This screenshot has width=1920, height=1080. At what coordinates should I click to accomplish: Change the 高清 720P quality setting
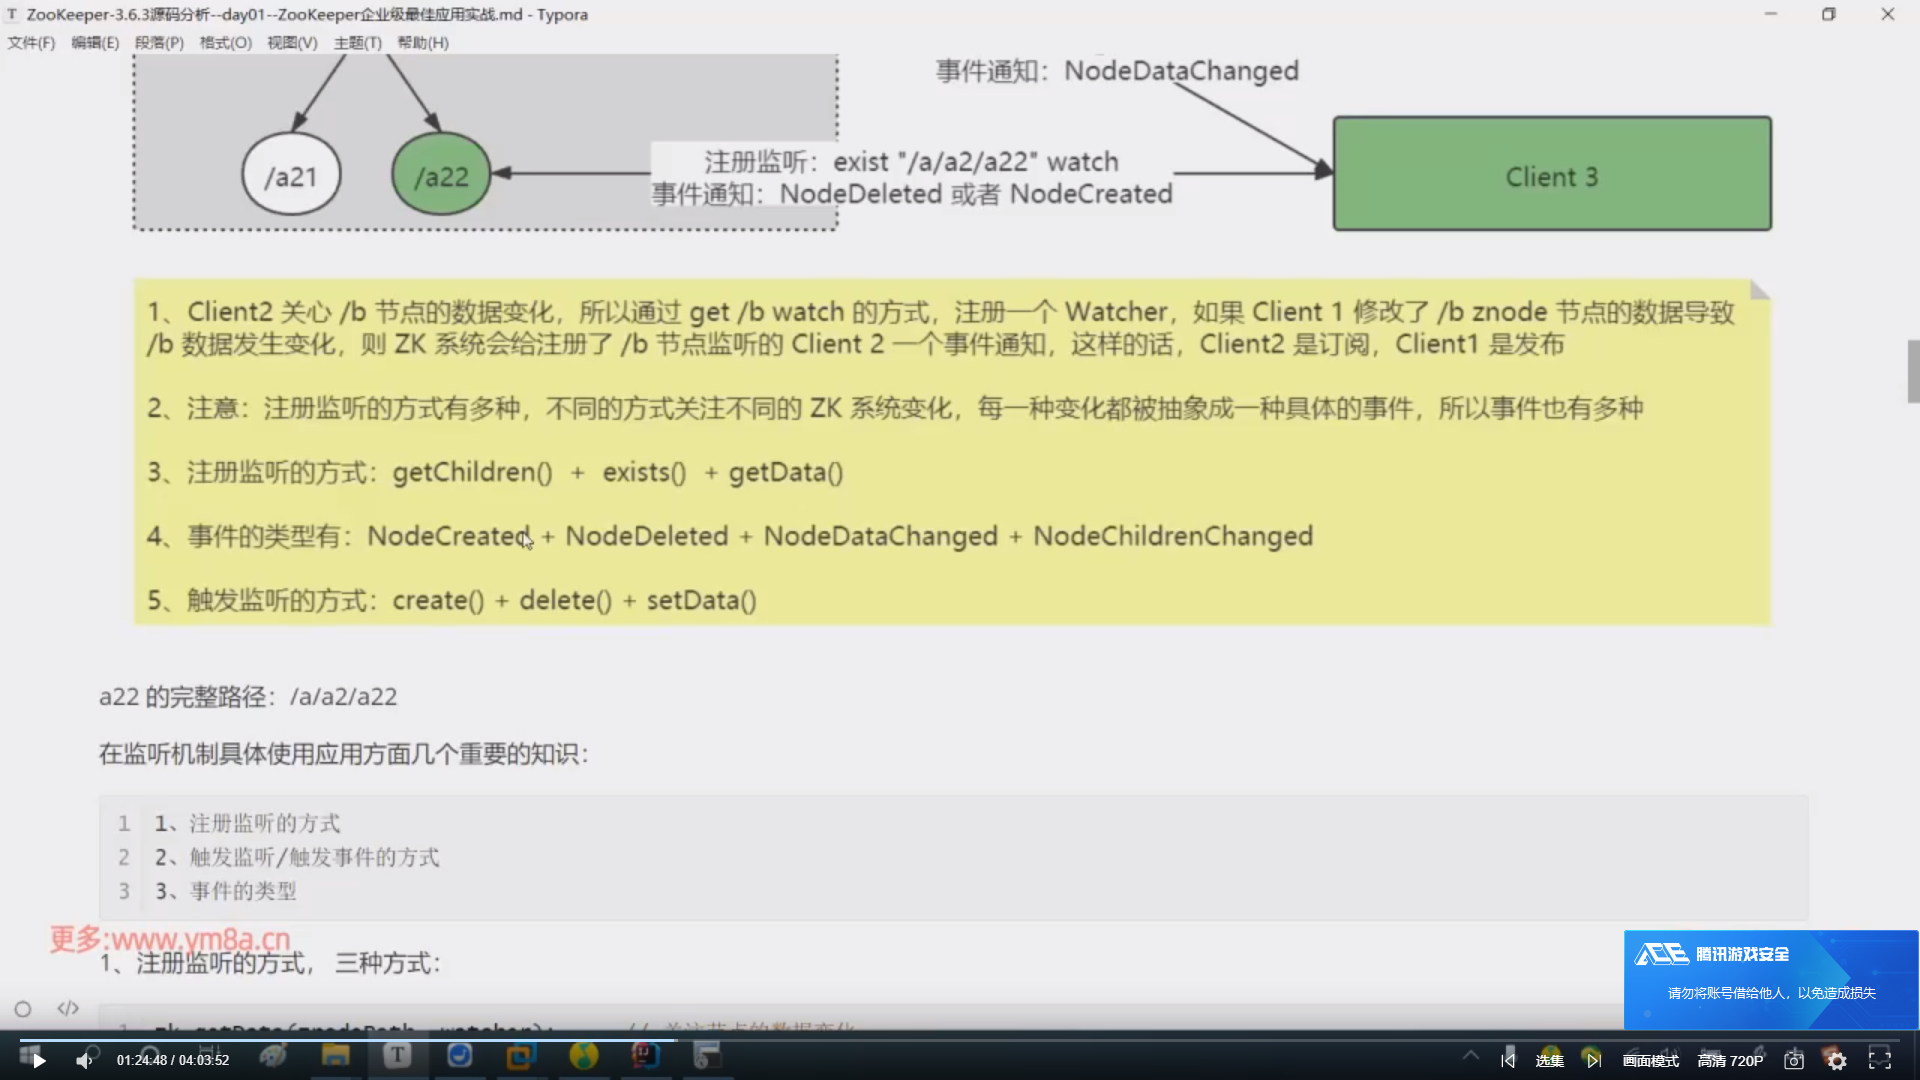click(x=1730, y=1060)
